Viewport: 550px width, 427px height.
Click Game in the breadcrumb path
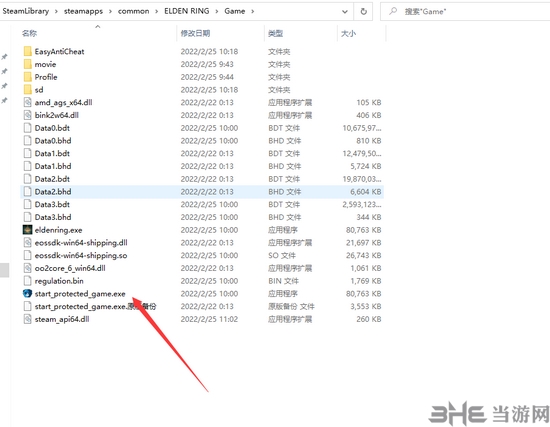point(235,11)
